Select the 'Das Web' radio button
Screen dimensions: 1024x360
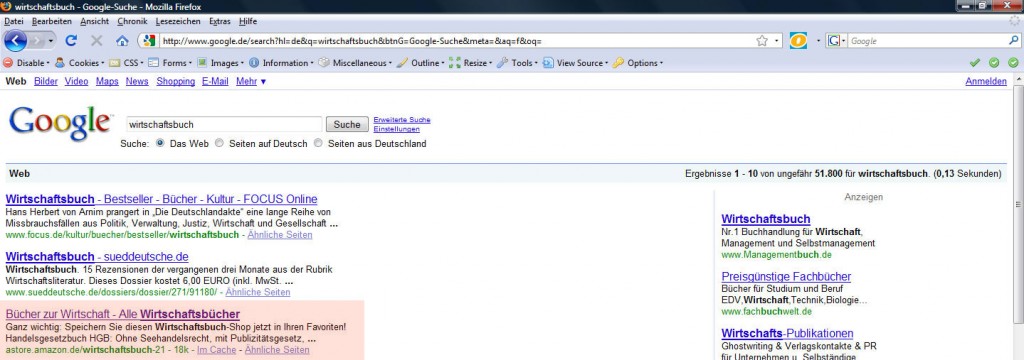pos(161,143)
